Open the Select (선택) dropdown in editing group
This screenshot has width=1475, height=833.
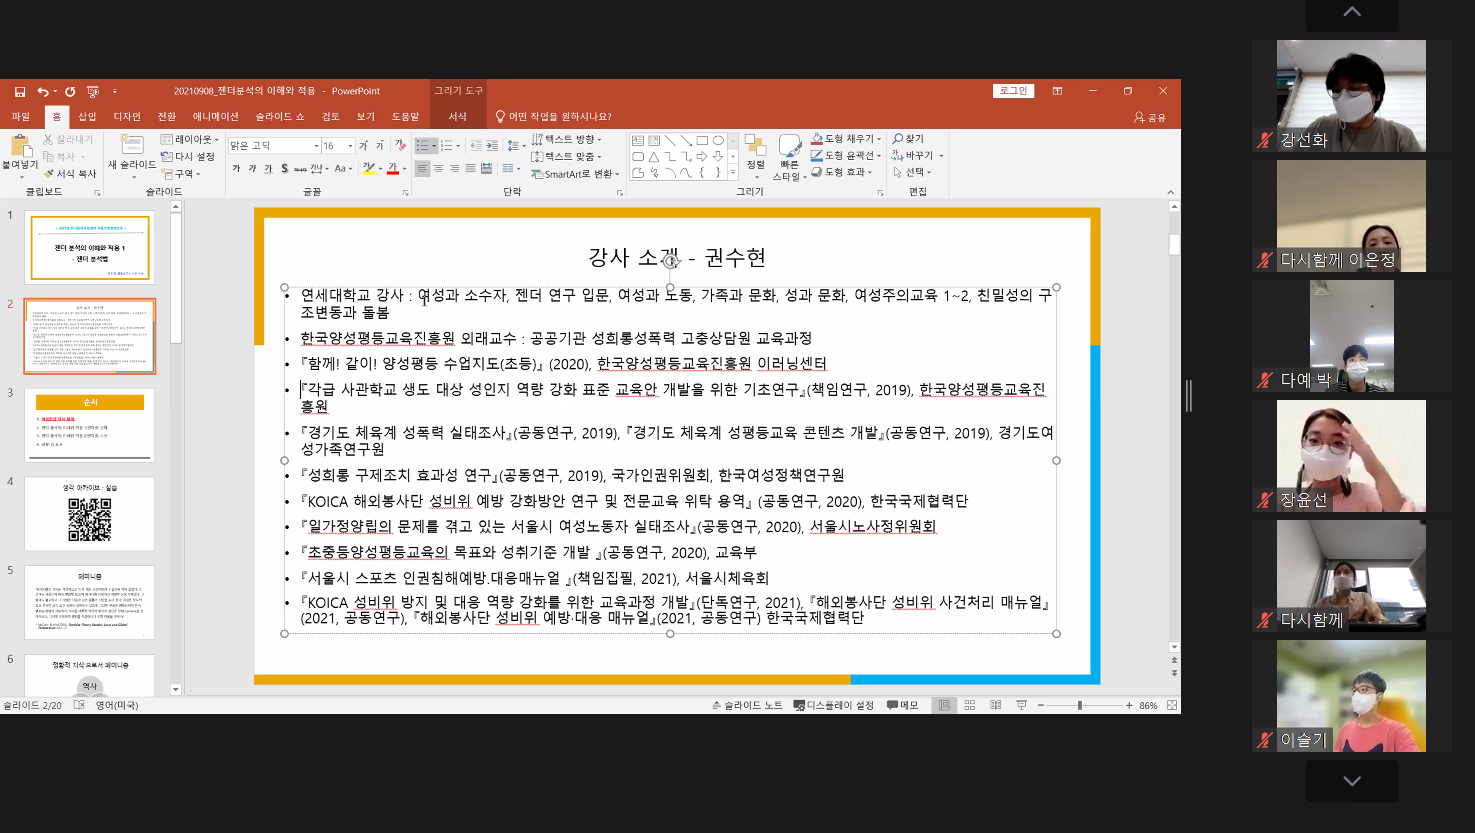pyautogui.click(x=911, y=172)
